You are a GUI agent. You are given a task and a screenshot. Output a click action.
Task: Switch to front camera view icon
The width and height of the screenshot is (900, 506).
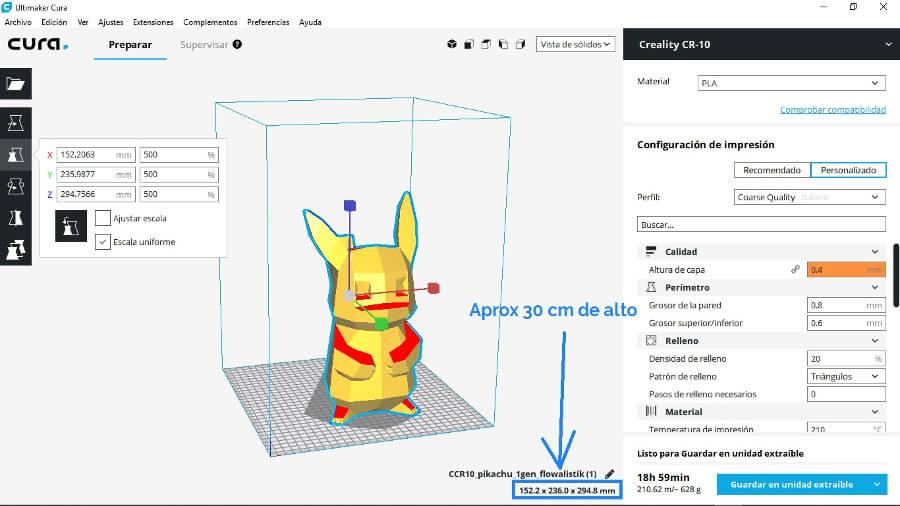tap(469, 44)
